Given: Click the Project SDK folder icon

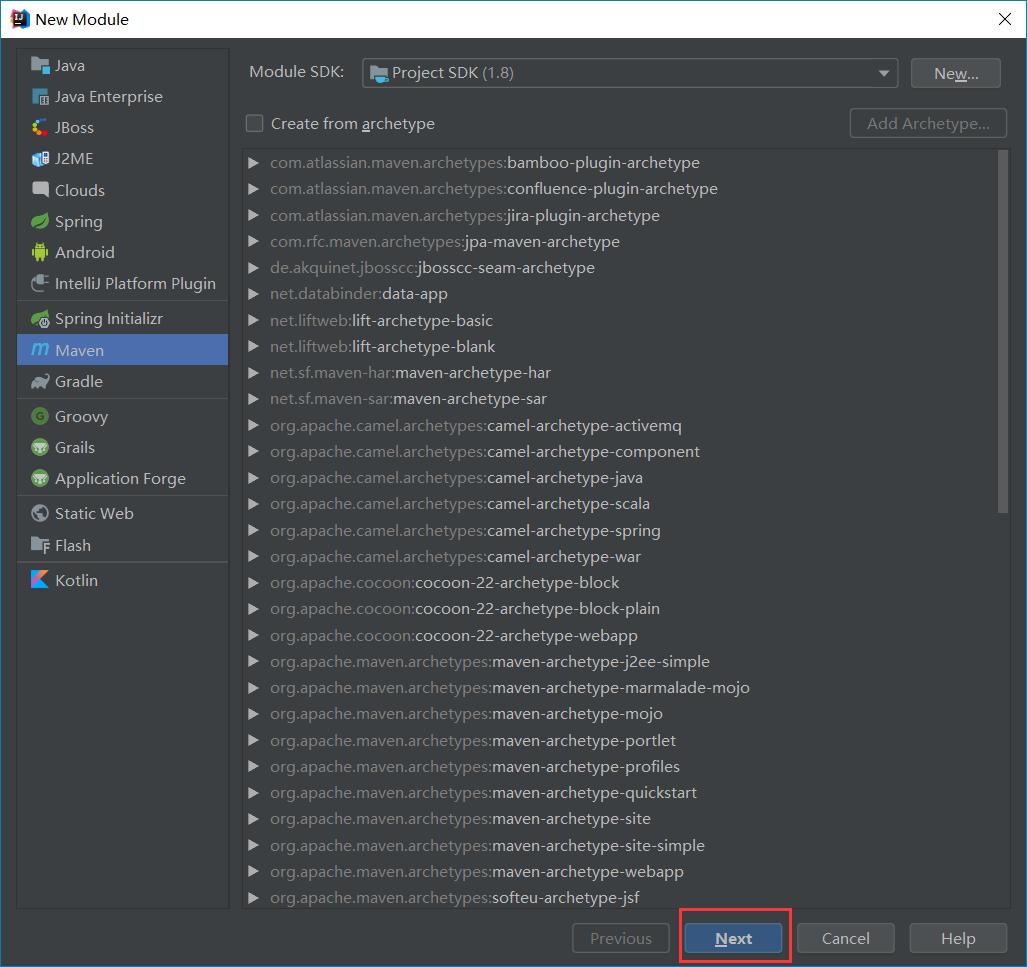Looking at the screenshot, I should tap(379, 73).
